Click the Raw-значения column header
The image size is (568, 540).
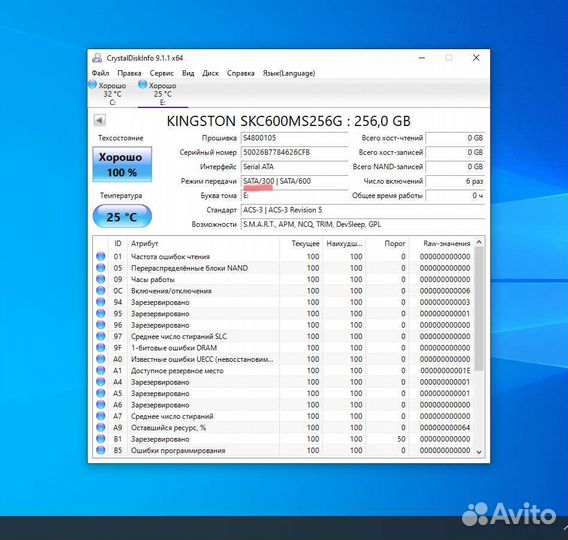(442, 243)
